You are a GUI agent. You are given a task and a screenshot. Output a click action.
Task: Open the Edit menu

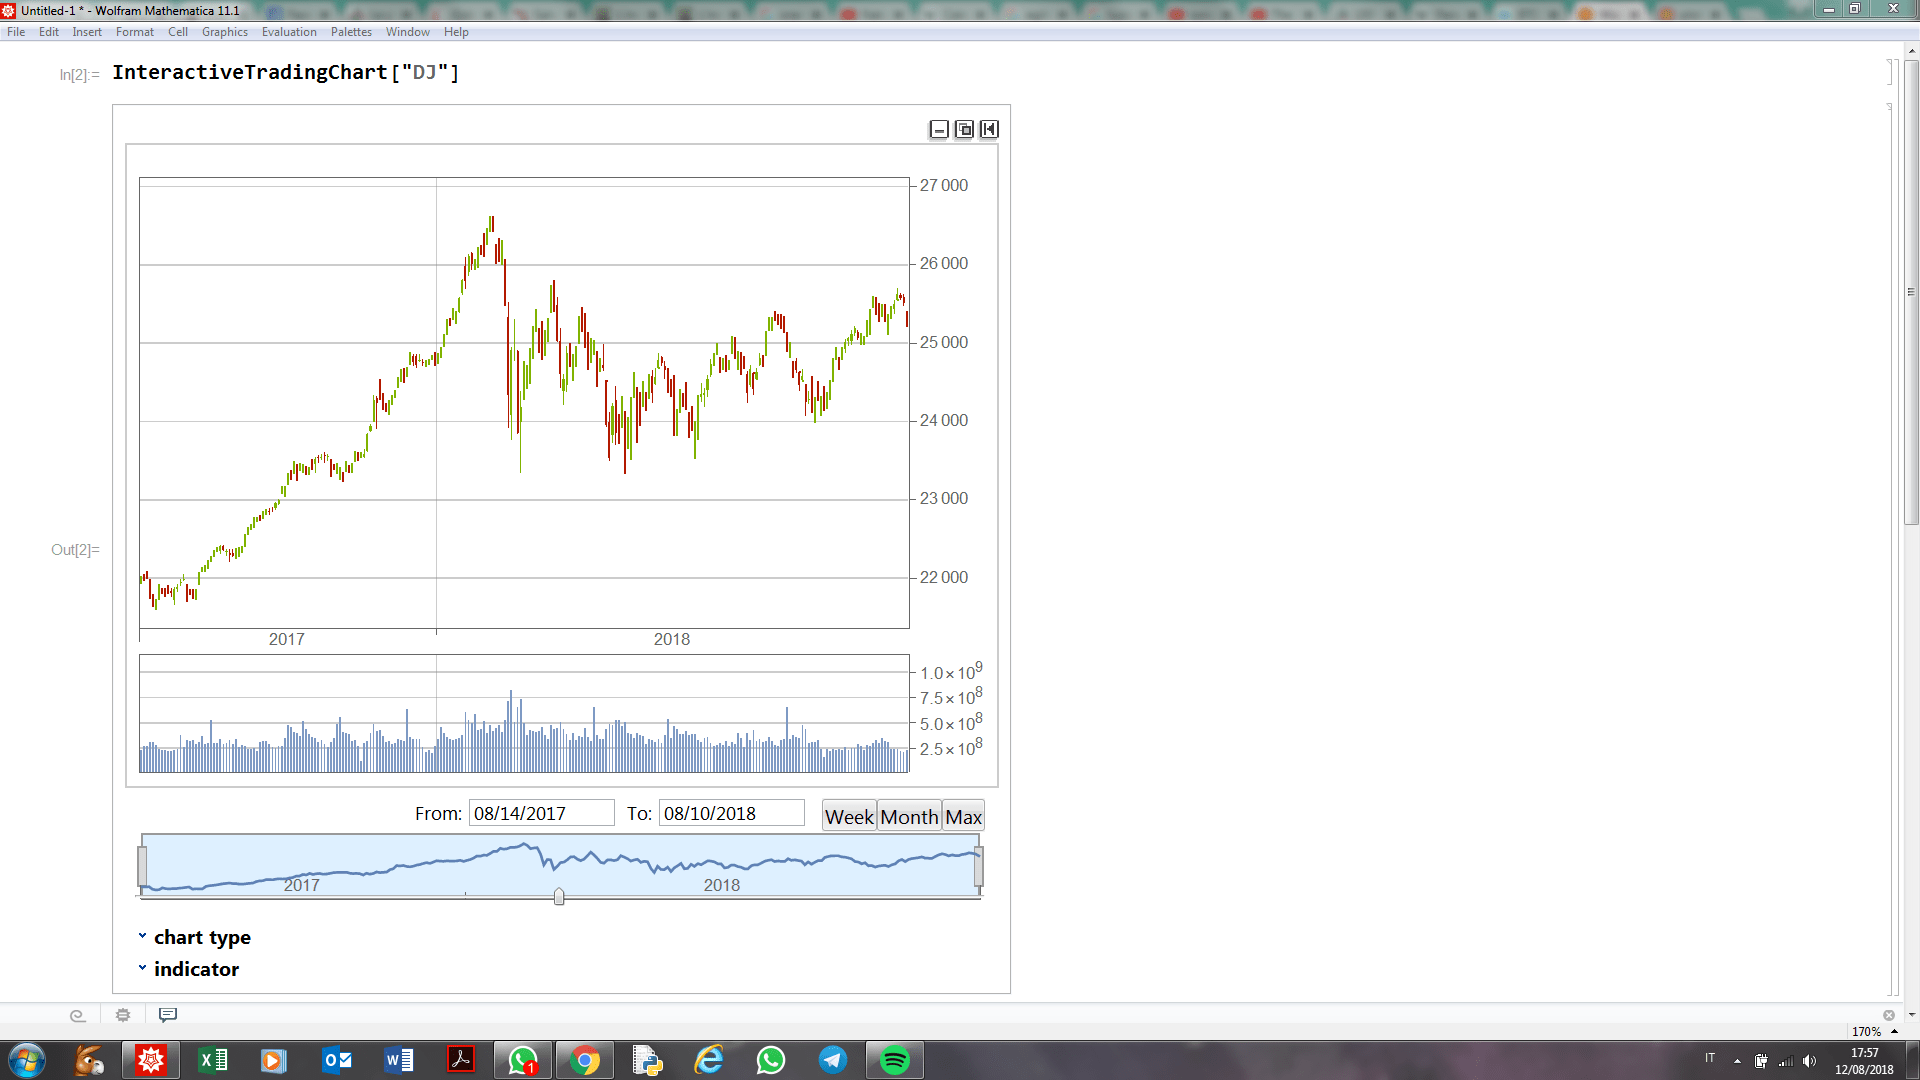tap(49, 32)
